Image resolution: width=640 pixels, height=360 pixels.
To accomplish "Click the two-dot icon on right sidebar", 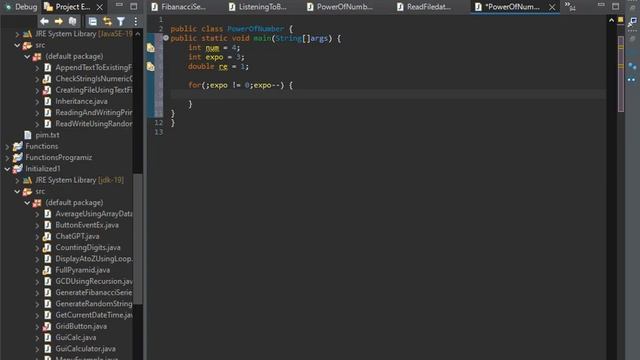I will pyautogui.click(x=632, y=80).
